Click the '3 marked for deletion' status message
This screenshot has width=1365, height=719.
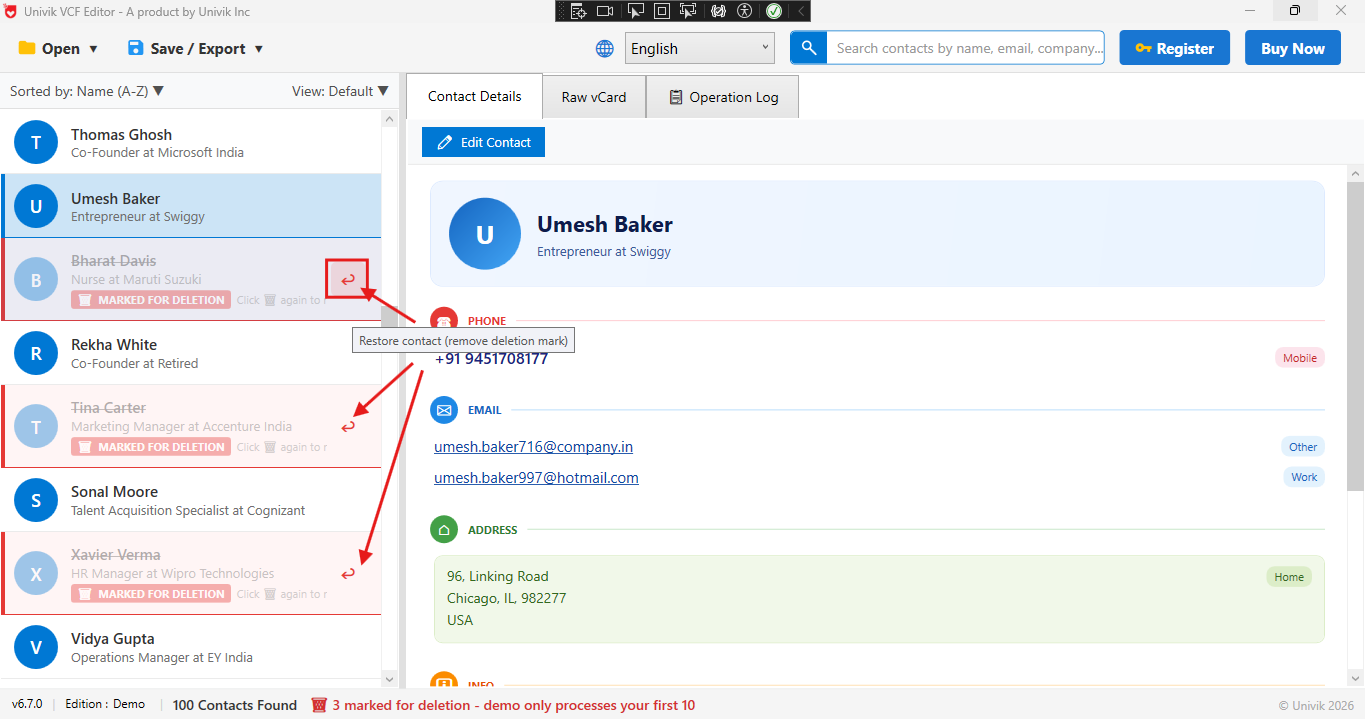tap(513, 705)
